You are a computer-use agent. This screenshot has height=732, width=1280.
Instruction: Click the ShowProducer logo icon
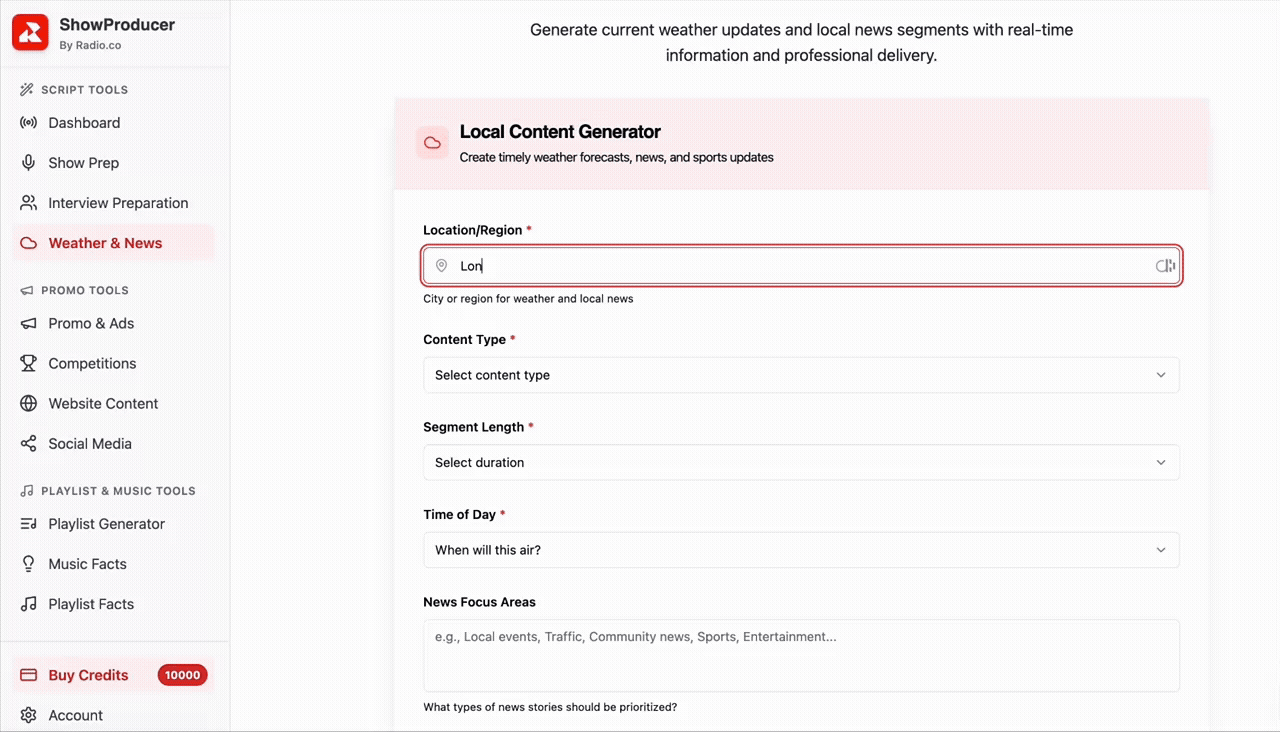(30, 32)
